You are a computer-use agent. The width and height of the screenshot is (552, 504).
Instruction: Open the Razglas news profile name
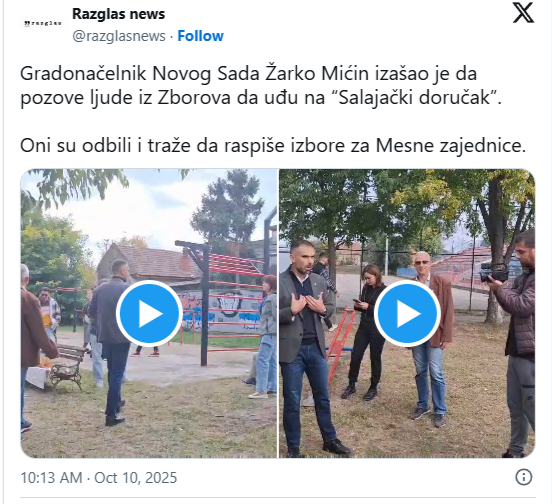(118, 14)
